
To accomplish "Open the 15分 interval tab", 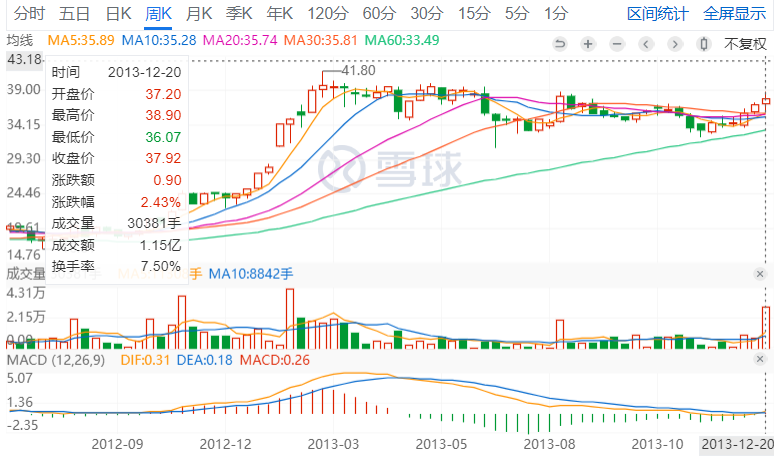I will point(474,13).
